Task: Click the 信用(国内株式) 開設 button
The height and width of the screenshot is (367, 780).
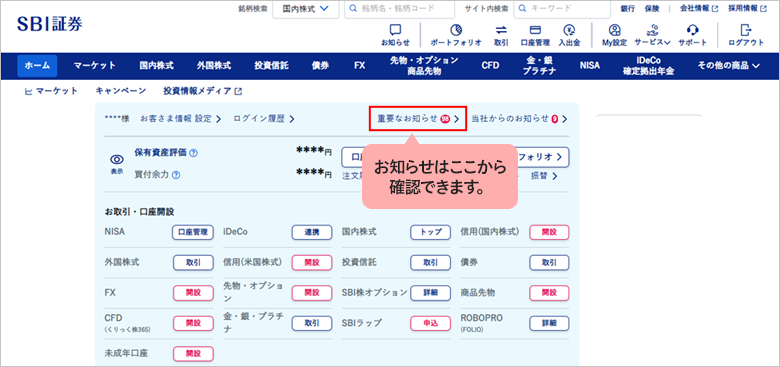Action: tap(549, 232)
